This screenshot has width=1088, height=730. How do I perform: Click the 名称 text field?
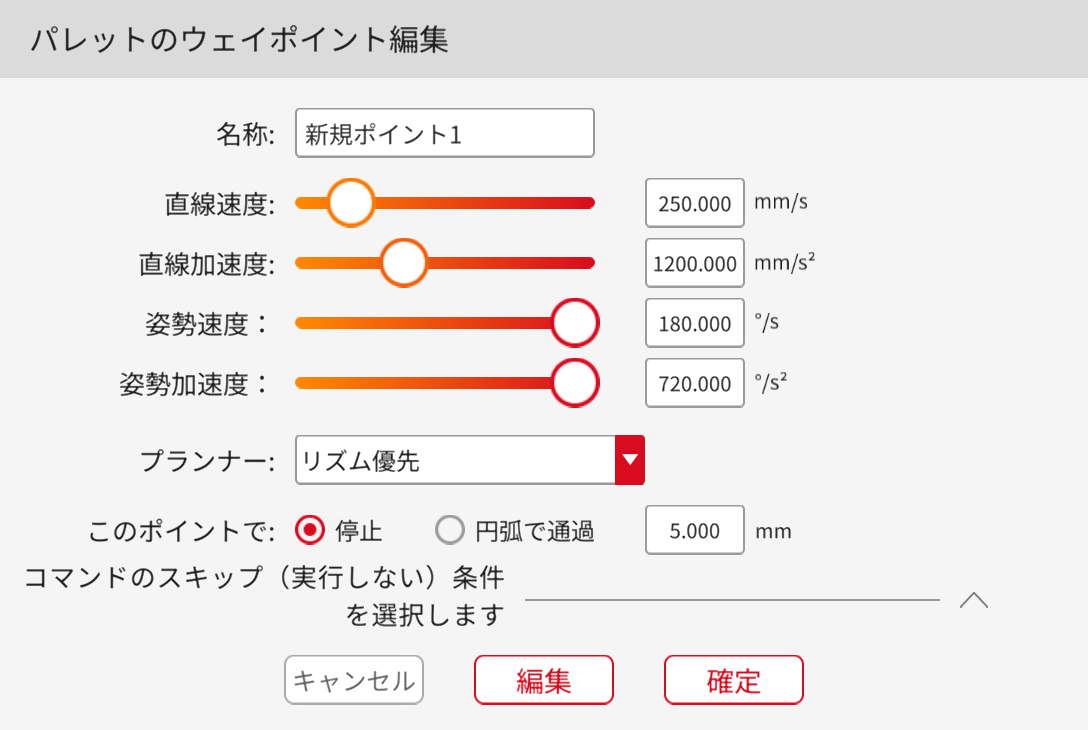tap(445, 134)
